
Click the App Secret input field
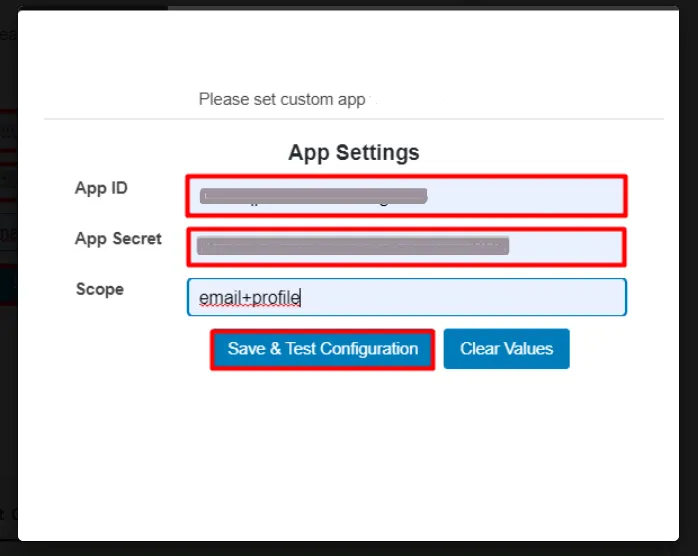tap(406, 247)
